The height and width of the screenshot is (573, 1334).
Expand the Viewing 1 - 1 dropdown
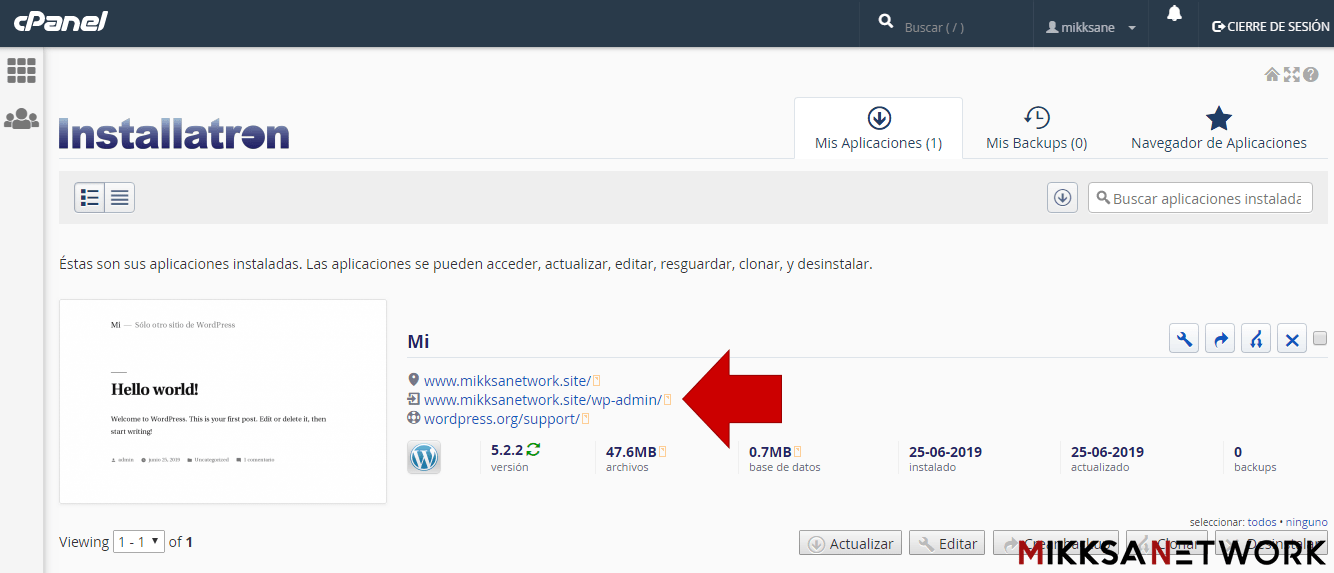[x=139, y=542]
